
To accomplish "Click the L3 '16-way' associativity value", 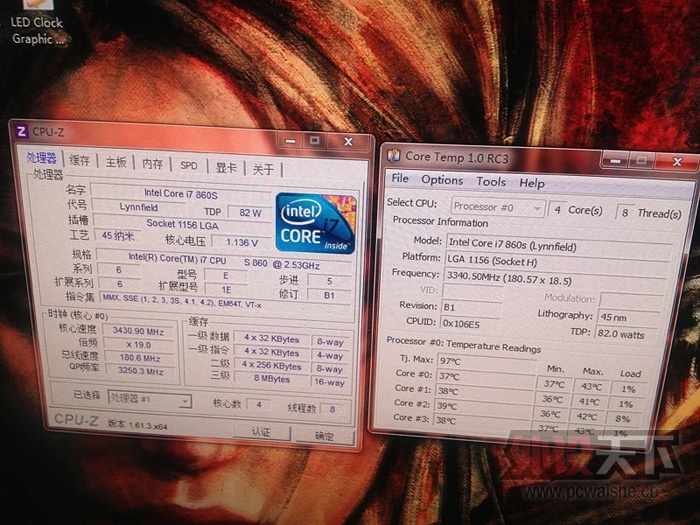I will (x=329, y=382).
